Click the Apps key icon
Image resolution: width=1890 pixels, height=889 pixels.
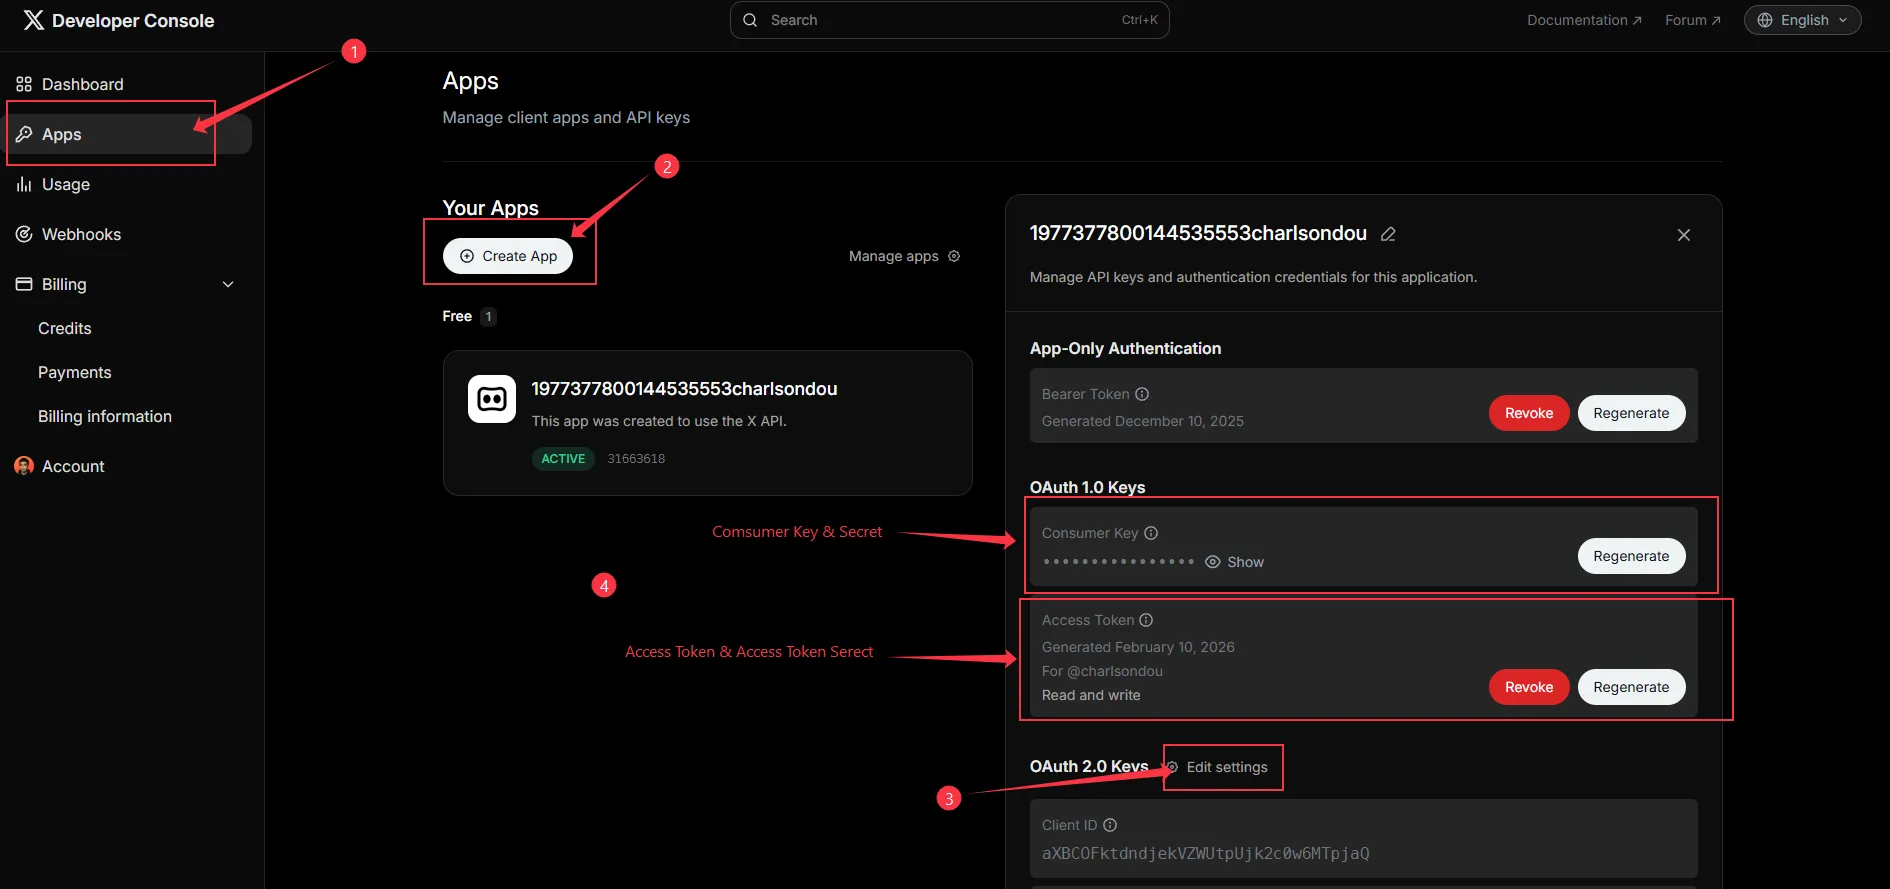tap(24, 134)
